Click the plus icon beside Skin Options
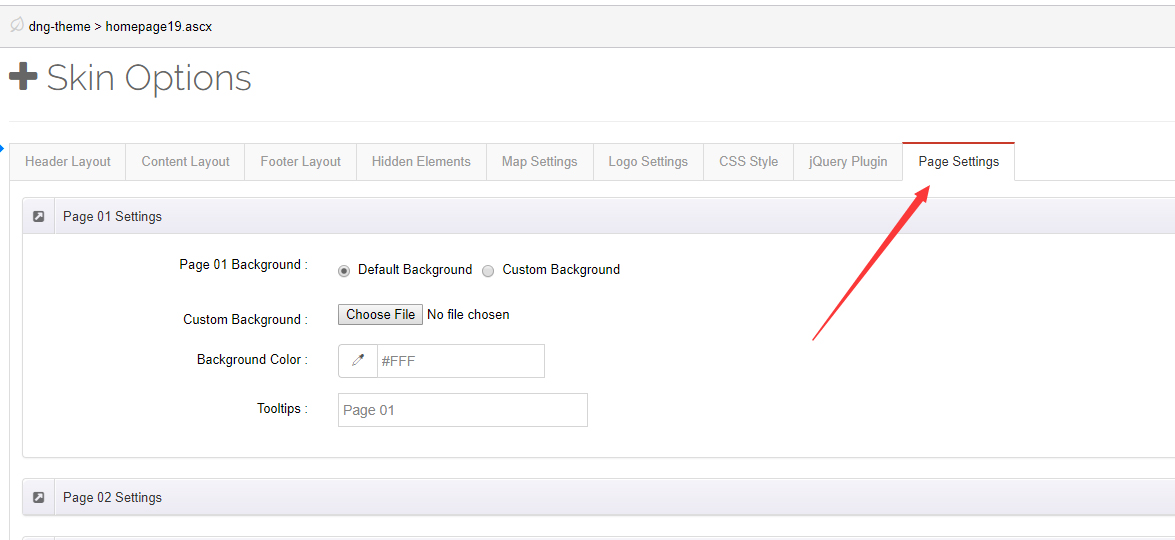The width and height of the screenshot is (1175, 540). point(23,77)
